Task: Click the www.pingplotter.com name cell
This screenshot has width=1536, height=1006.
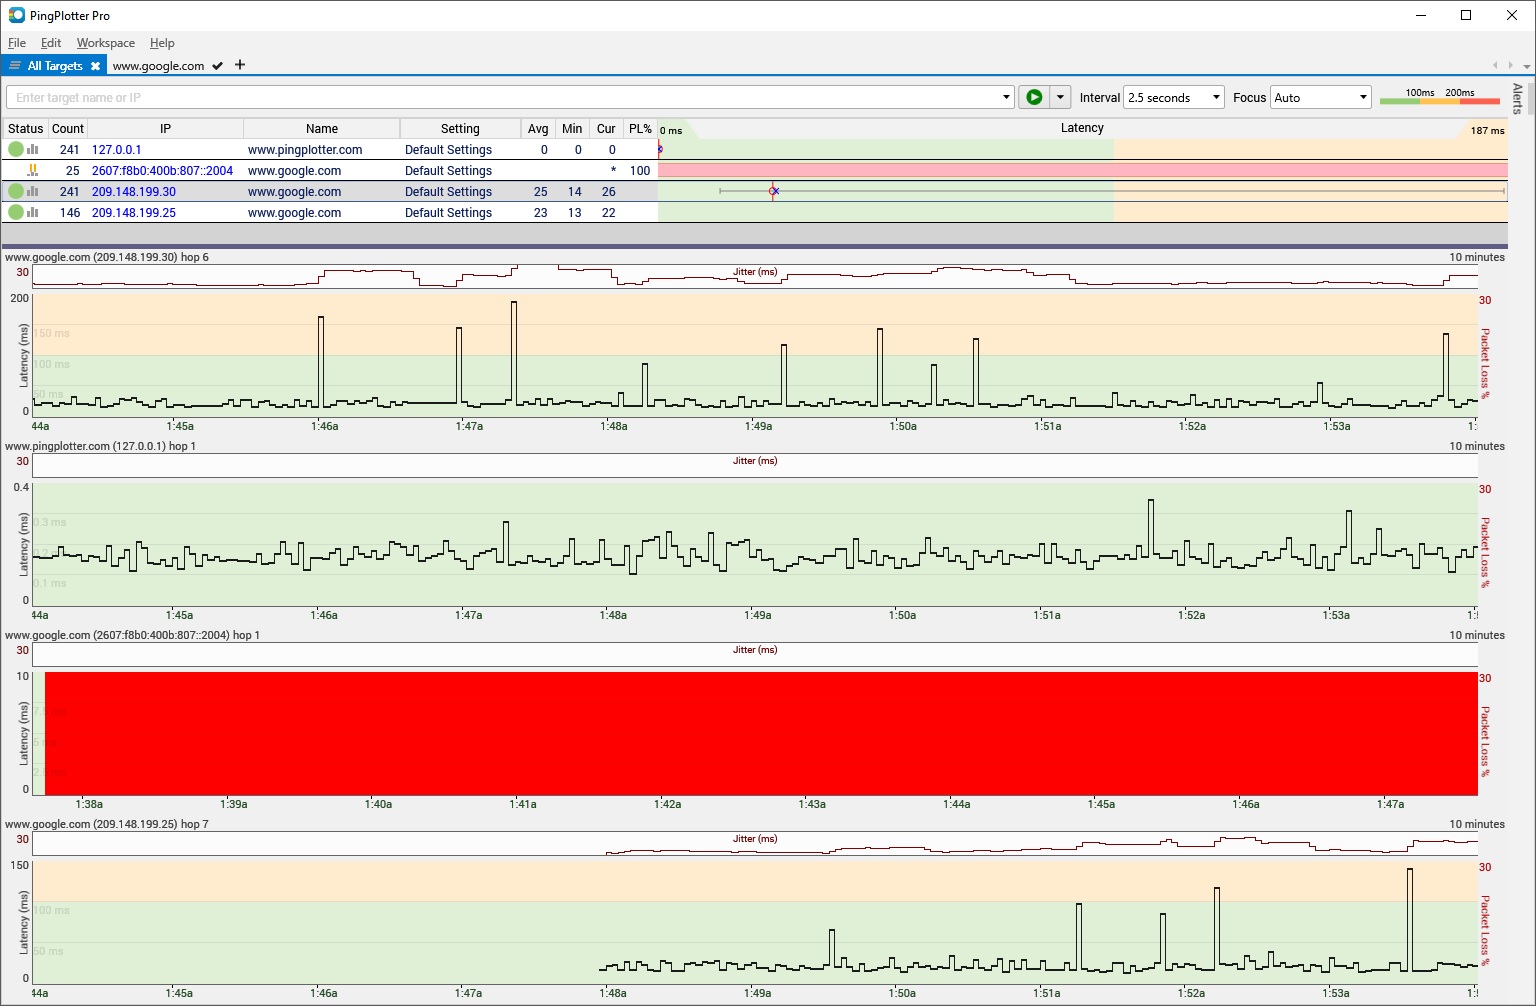Action: point(305,150)
